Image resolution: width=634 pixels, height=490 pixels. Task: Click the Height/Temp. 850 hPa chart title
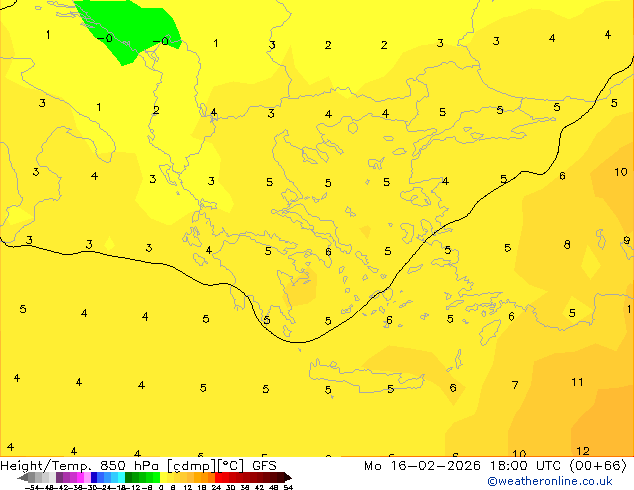[138, 465]
